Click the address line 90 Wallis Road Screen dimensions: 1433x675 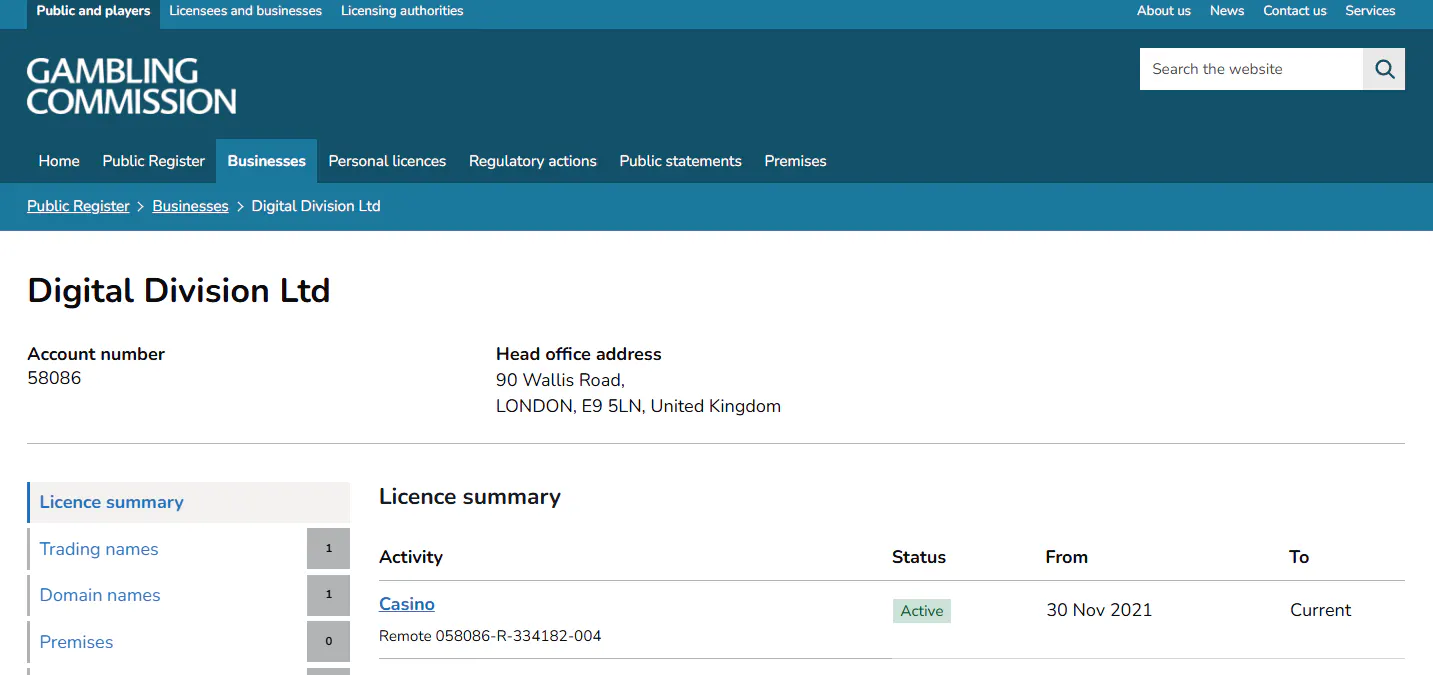pos(560,380)
